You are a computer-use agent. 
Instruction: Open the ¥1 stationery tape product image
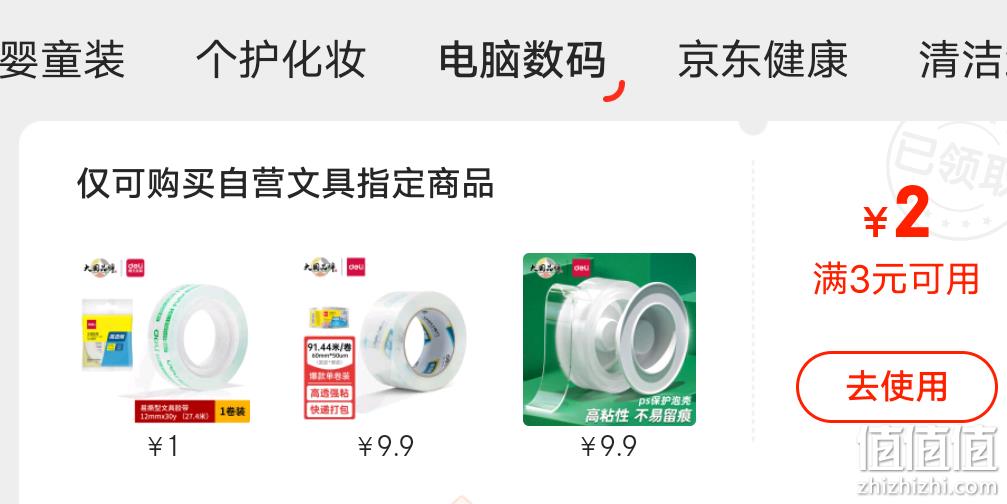(x=165, y=339)
